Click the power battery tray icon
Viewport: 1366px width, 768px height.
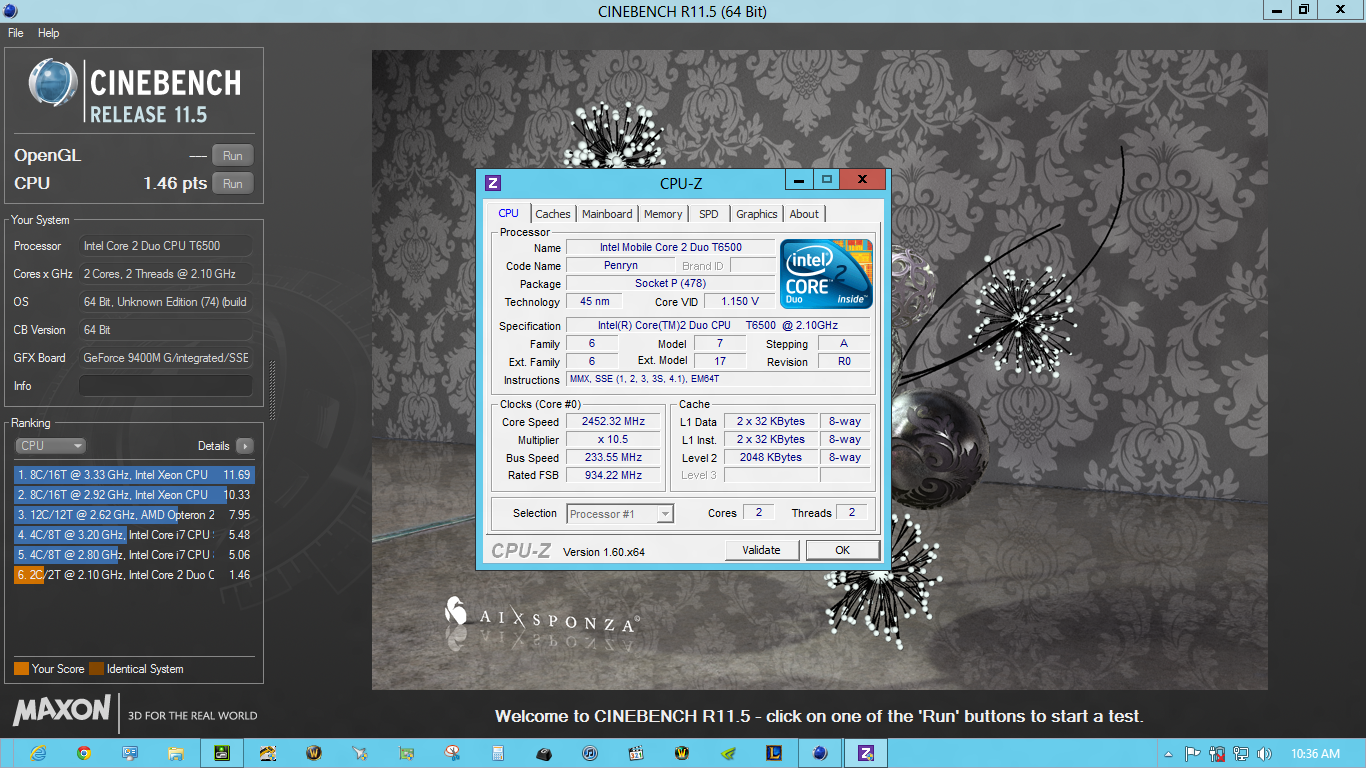pos(1217,754)
